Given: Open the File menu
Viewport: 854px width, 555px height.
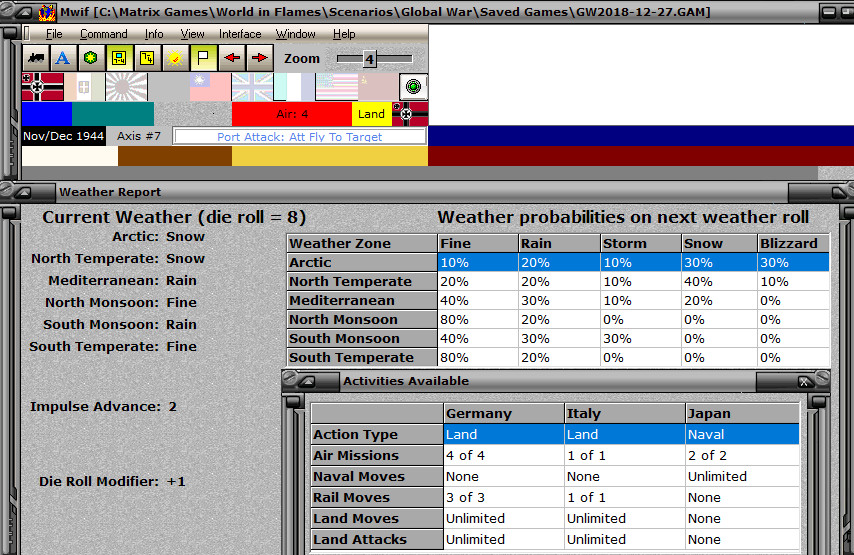Looking at the screenshot, I should click(x=54, y=34).
